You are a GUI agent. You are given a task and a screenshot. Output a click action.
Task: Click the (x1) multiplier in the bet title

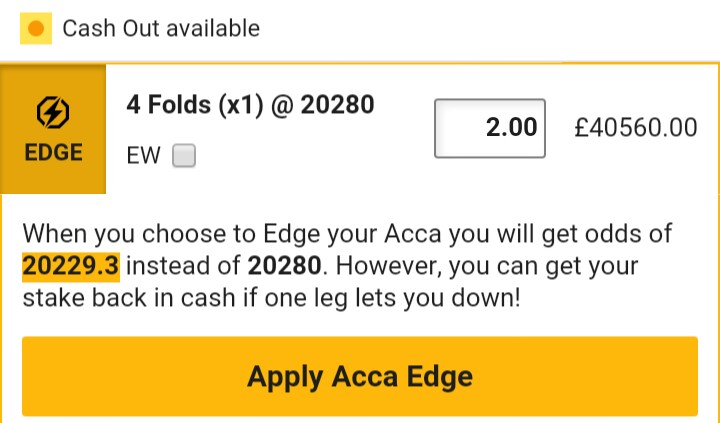click(237, 105)
